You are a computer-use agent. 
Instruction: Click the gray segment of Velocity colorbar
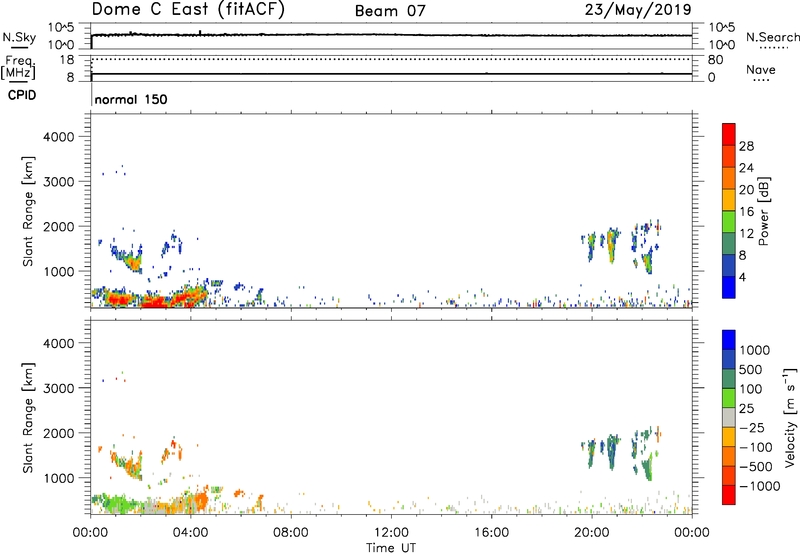pos(729,418)
